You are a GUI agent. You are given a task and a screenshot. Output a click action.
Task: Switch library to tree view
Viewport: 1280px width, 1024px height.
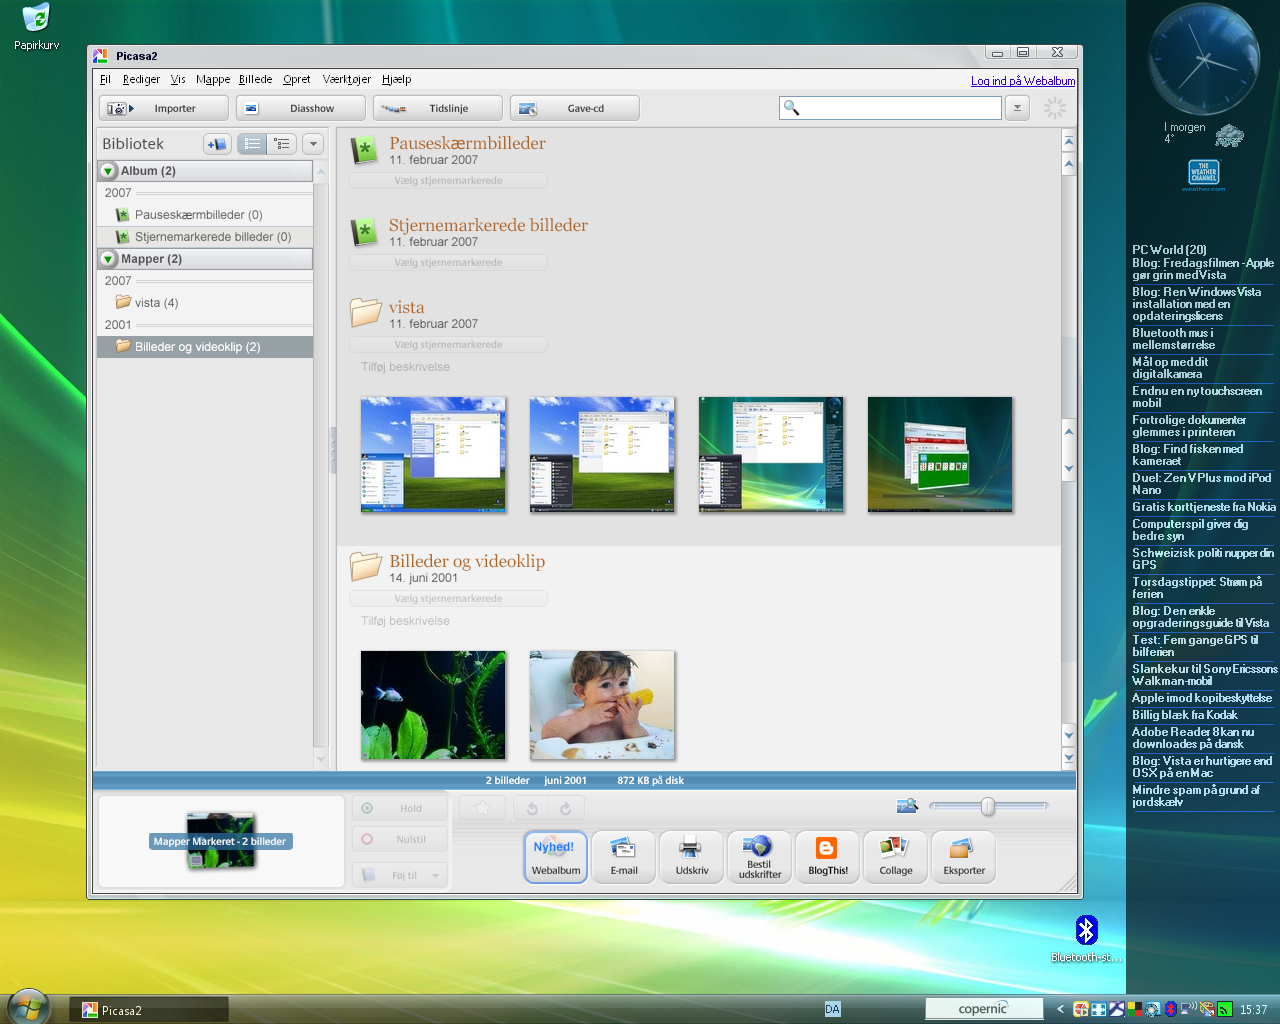282,144
